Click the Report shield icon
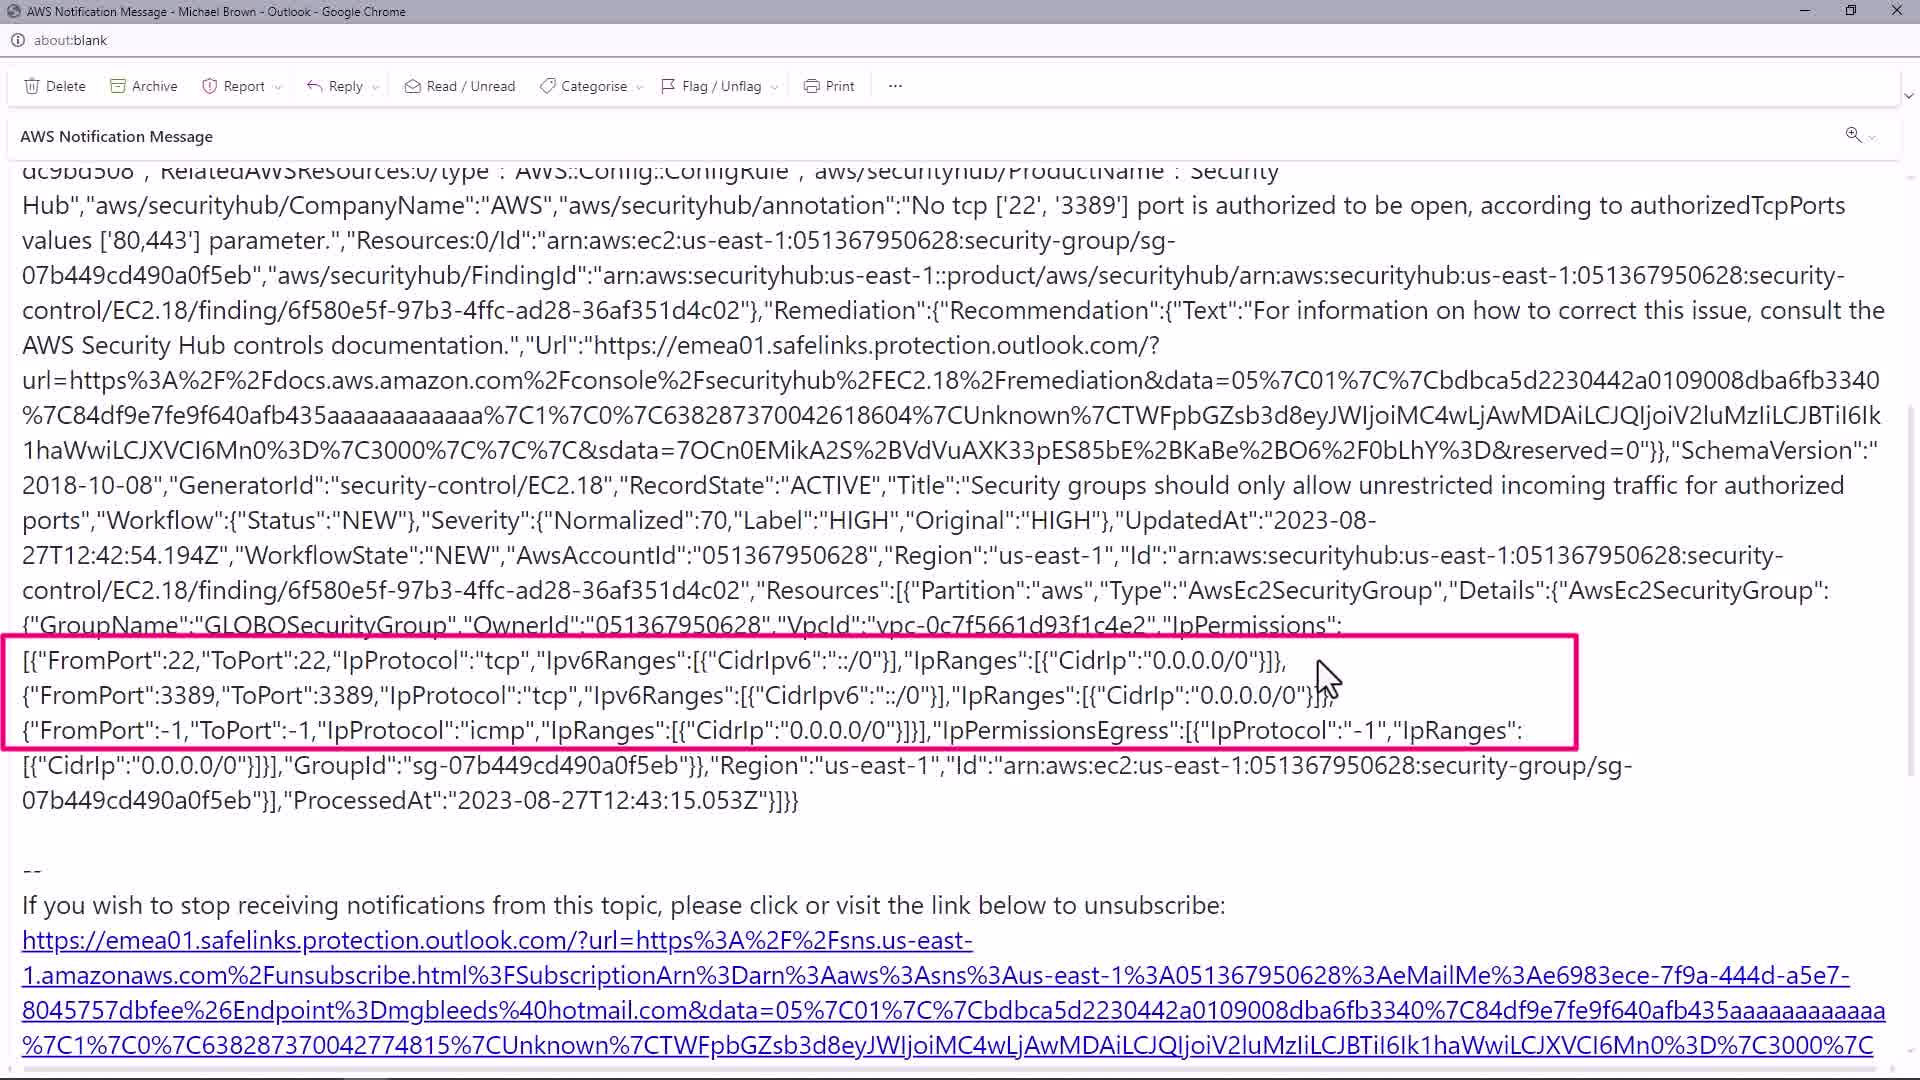This screenshot has width=1920, height=1080. (210, 86)
